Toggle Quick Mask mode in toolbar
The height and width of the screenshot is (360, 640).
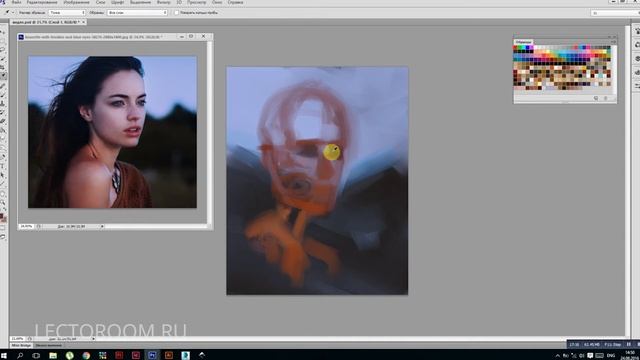click(3, 229)
